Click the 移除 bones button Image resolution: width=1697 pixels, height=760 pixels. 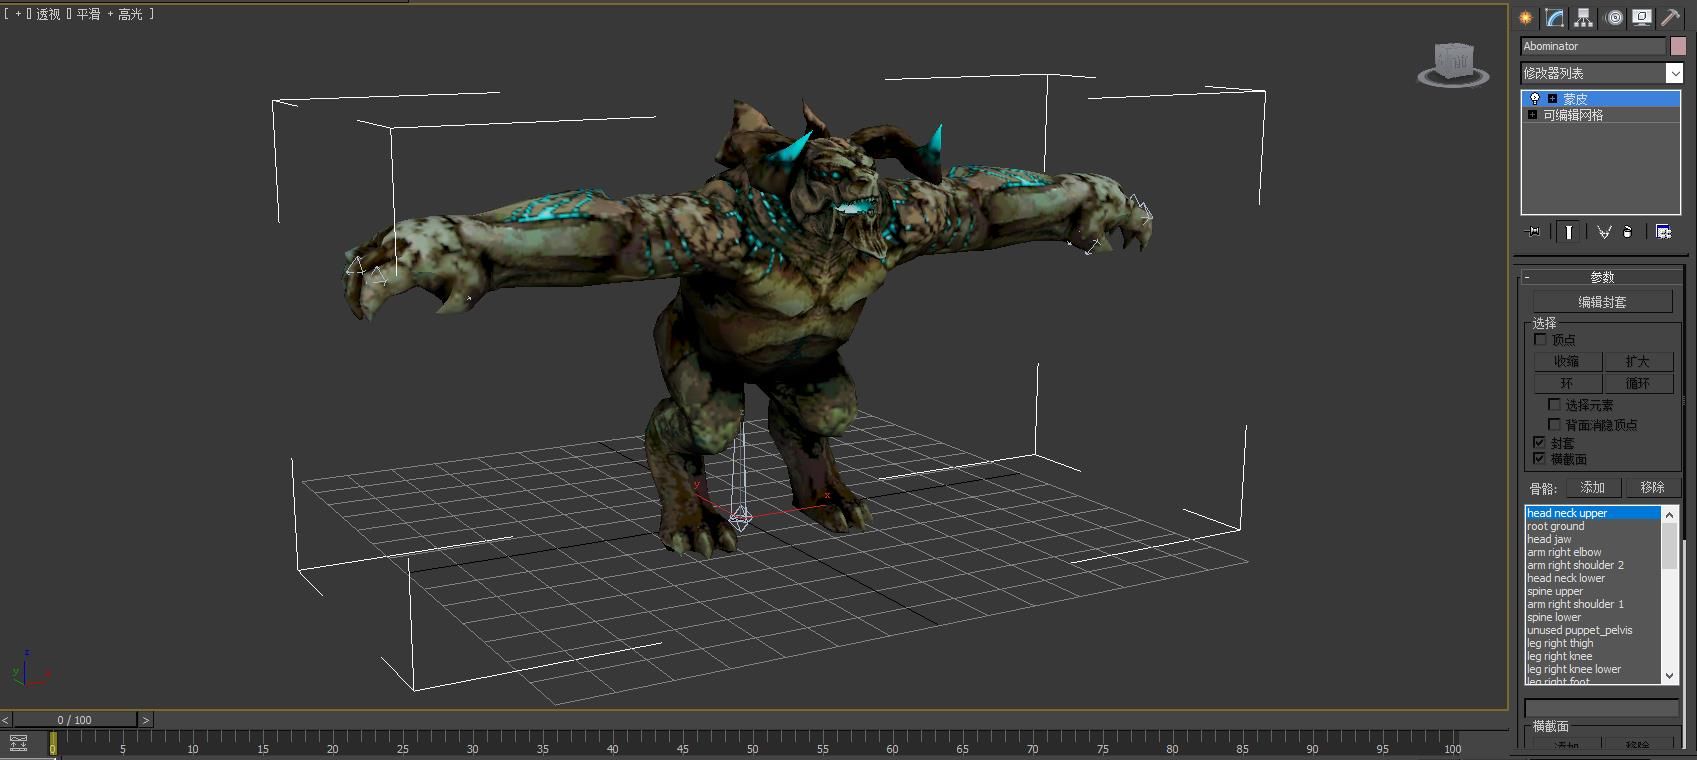coord(1652,488)
